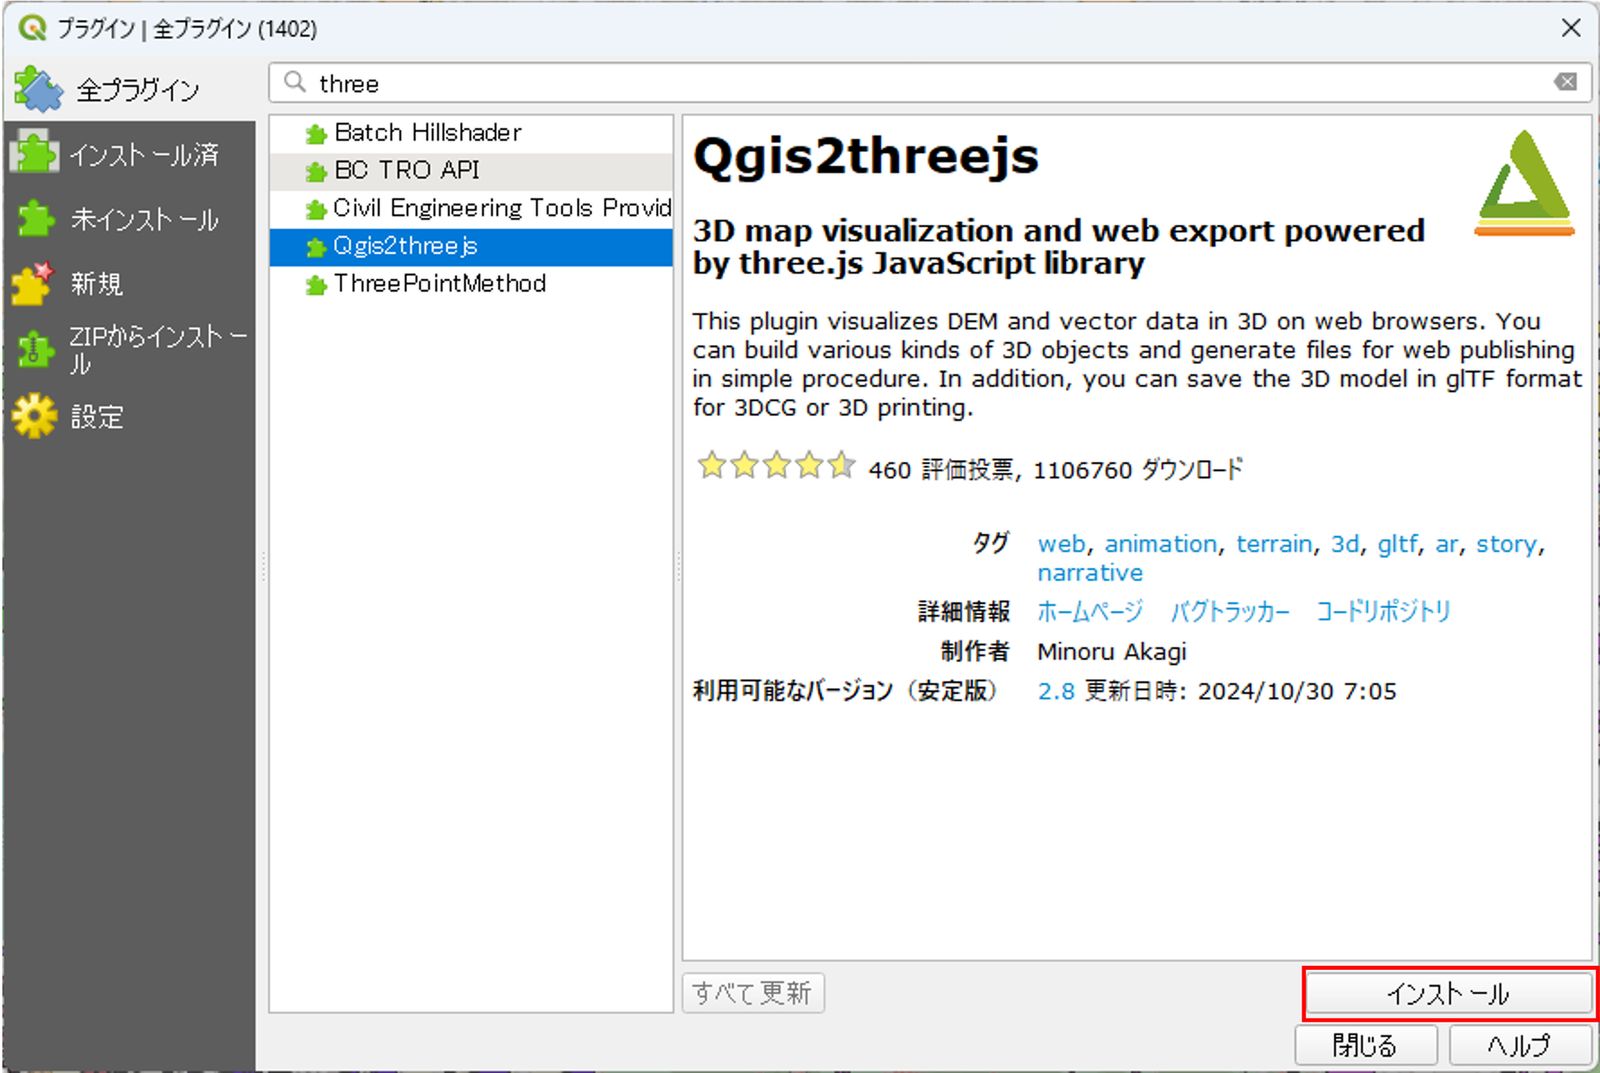
Task: Click the installed plugins puzzle icon
Action: pos(35,153)
